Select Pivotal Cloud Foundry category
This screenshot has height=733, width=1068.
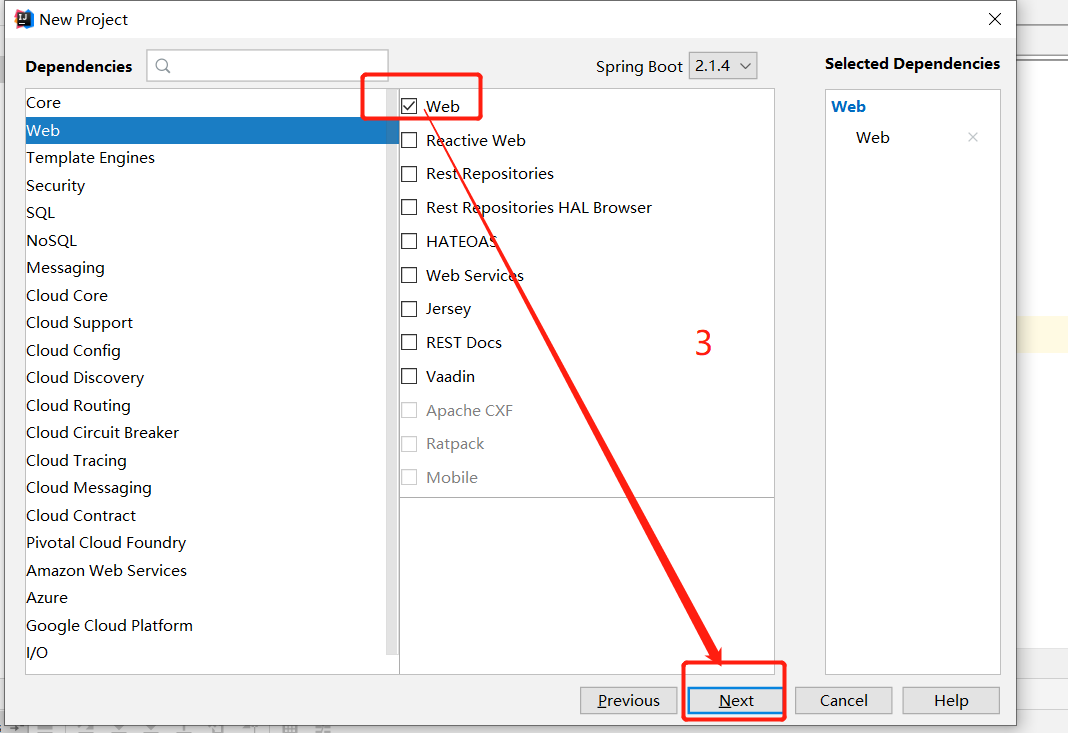206,543
